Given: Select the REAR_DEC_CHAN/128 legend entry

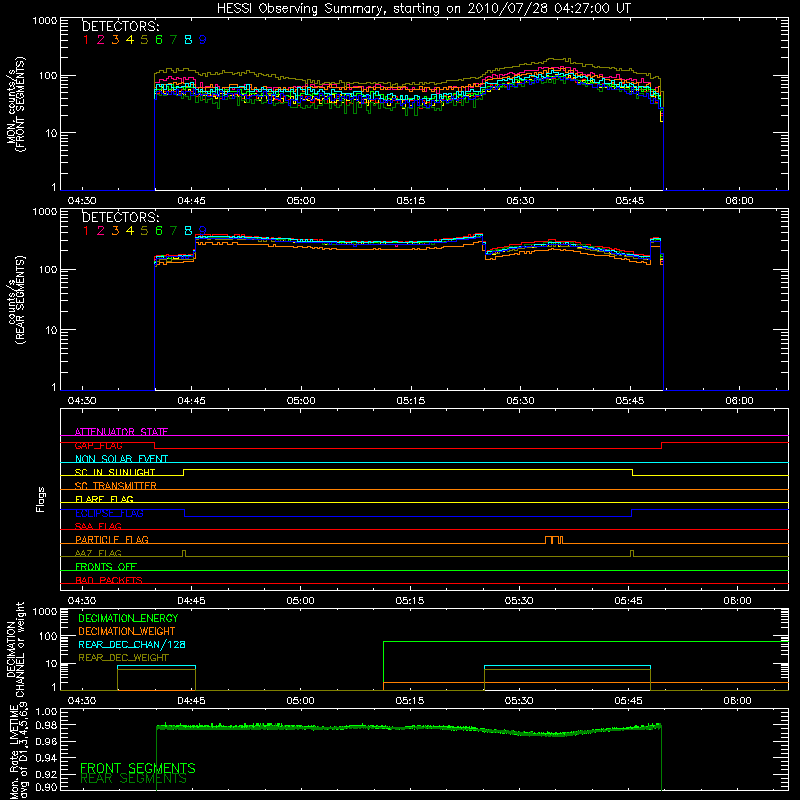Looking at the screenshot, I should point(132,645).
